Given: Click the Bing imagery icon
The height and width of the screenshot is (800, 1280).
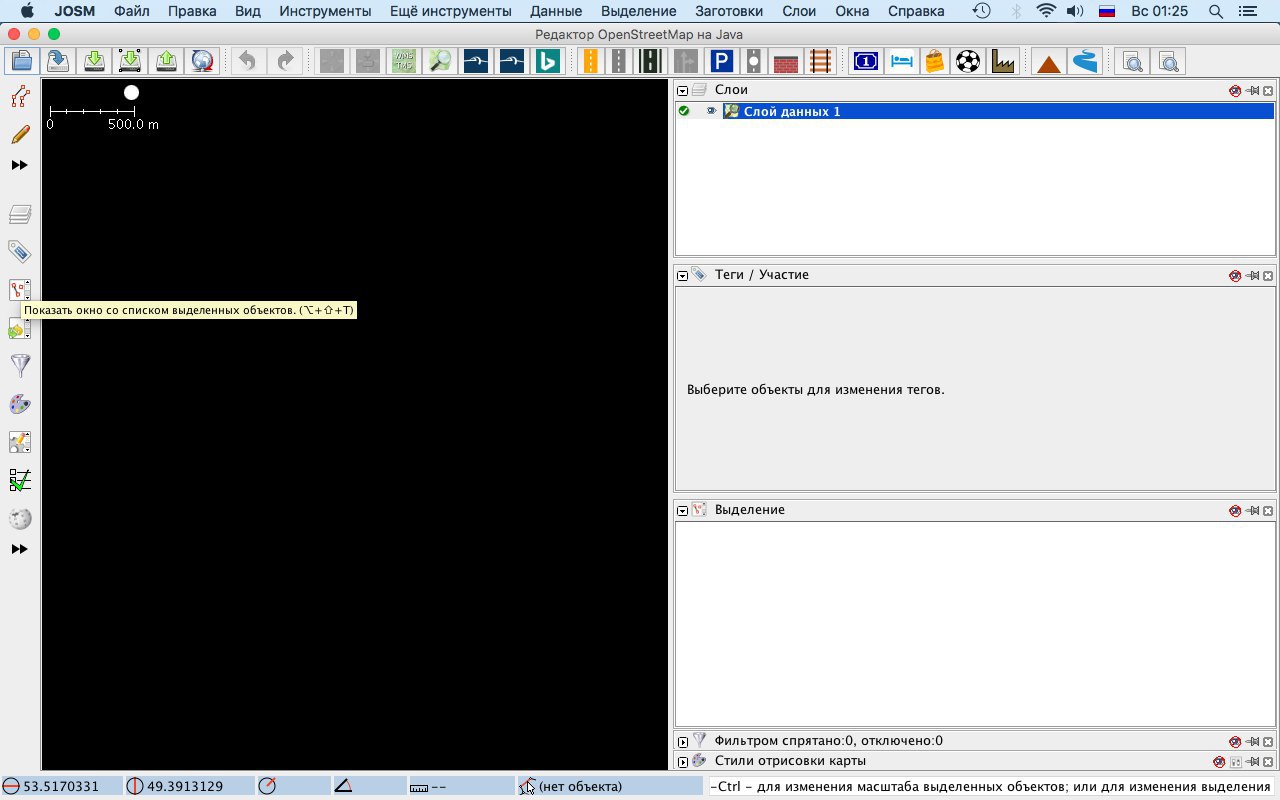Looking at the screenshot, I should point(547,61).
